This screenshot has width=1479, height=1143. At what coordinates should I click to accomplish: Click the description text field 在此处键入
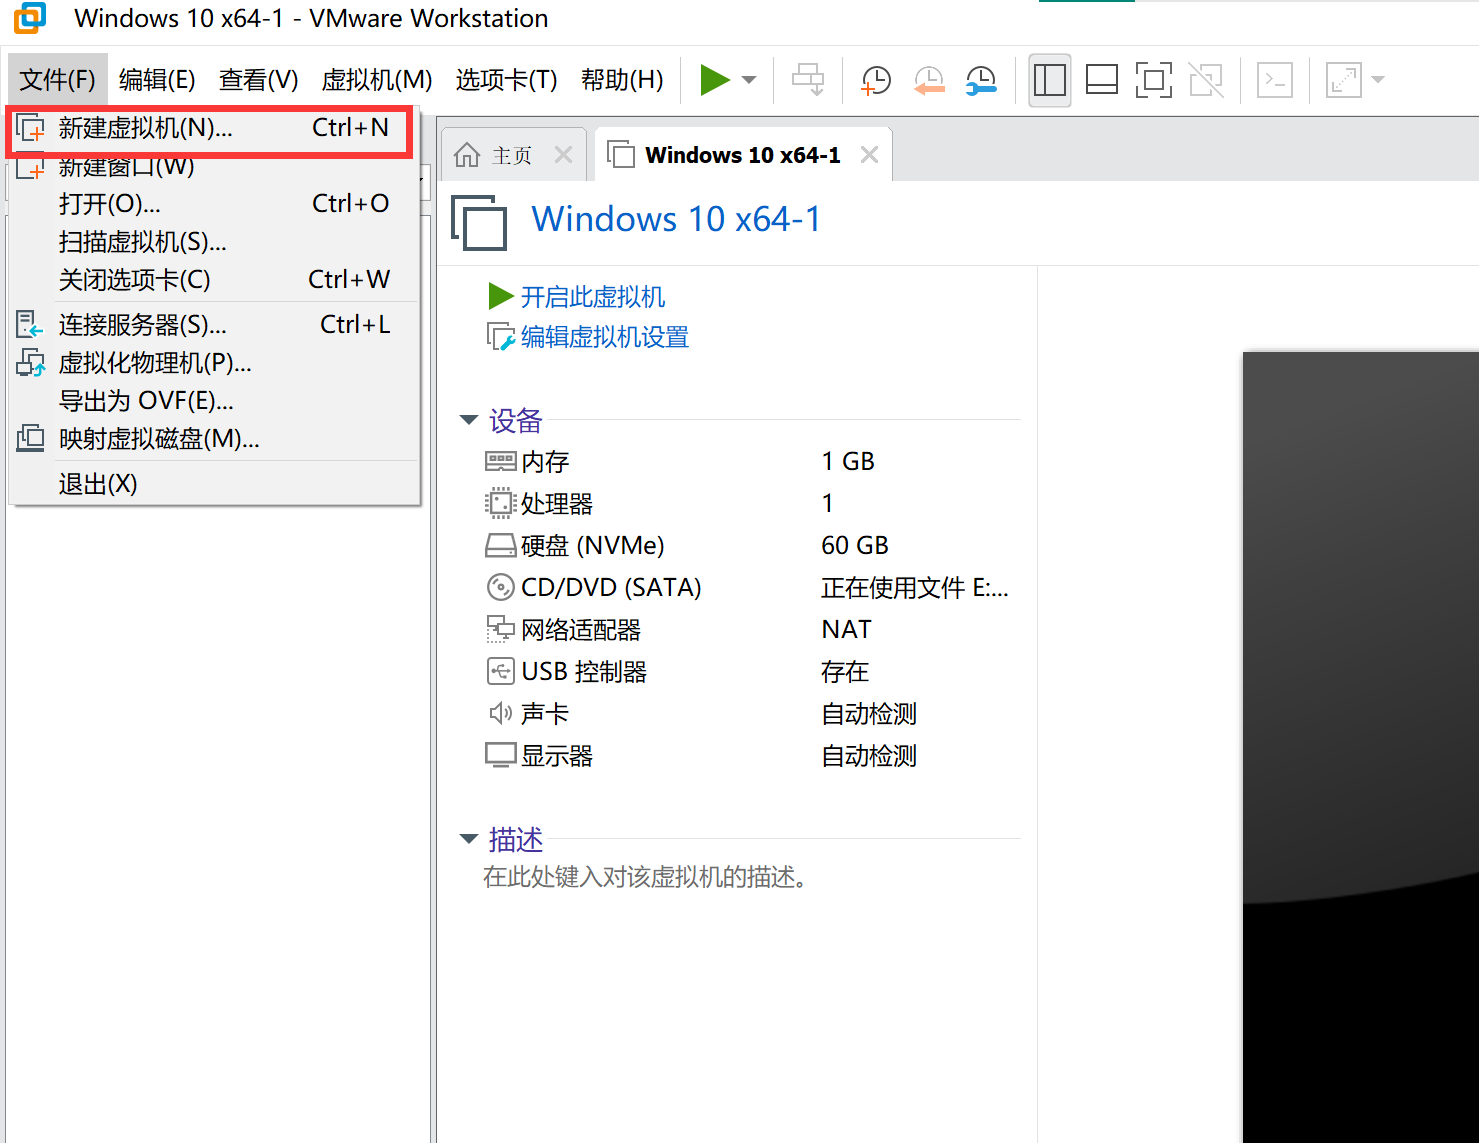pos(645,877)
